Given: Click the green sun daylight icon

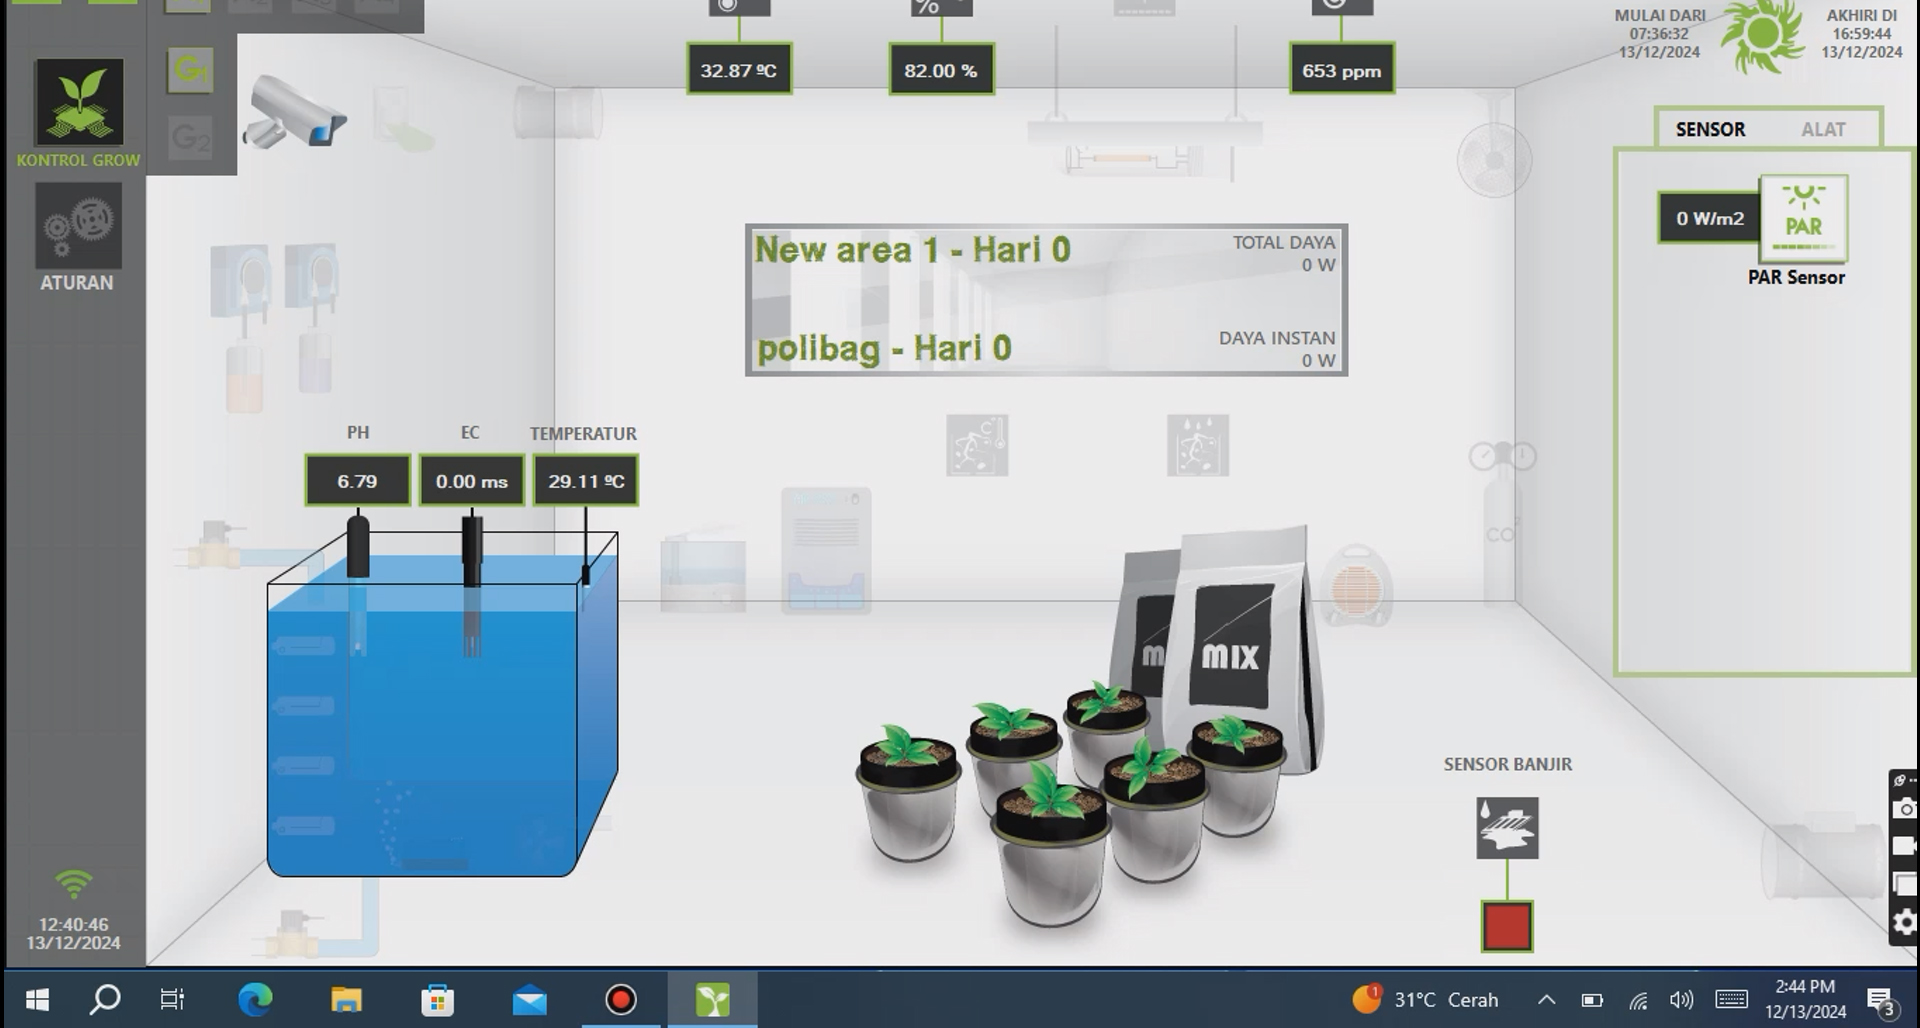Looking at the screenshot, I should tap(1760, 37).
